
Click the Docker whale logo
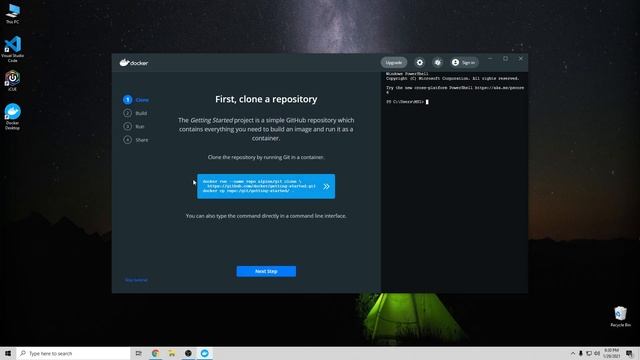click(x=133, y=62)
